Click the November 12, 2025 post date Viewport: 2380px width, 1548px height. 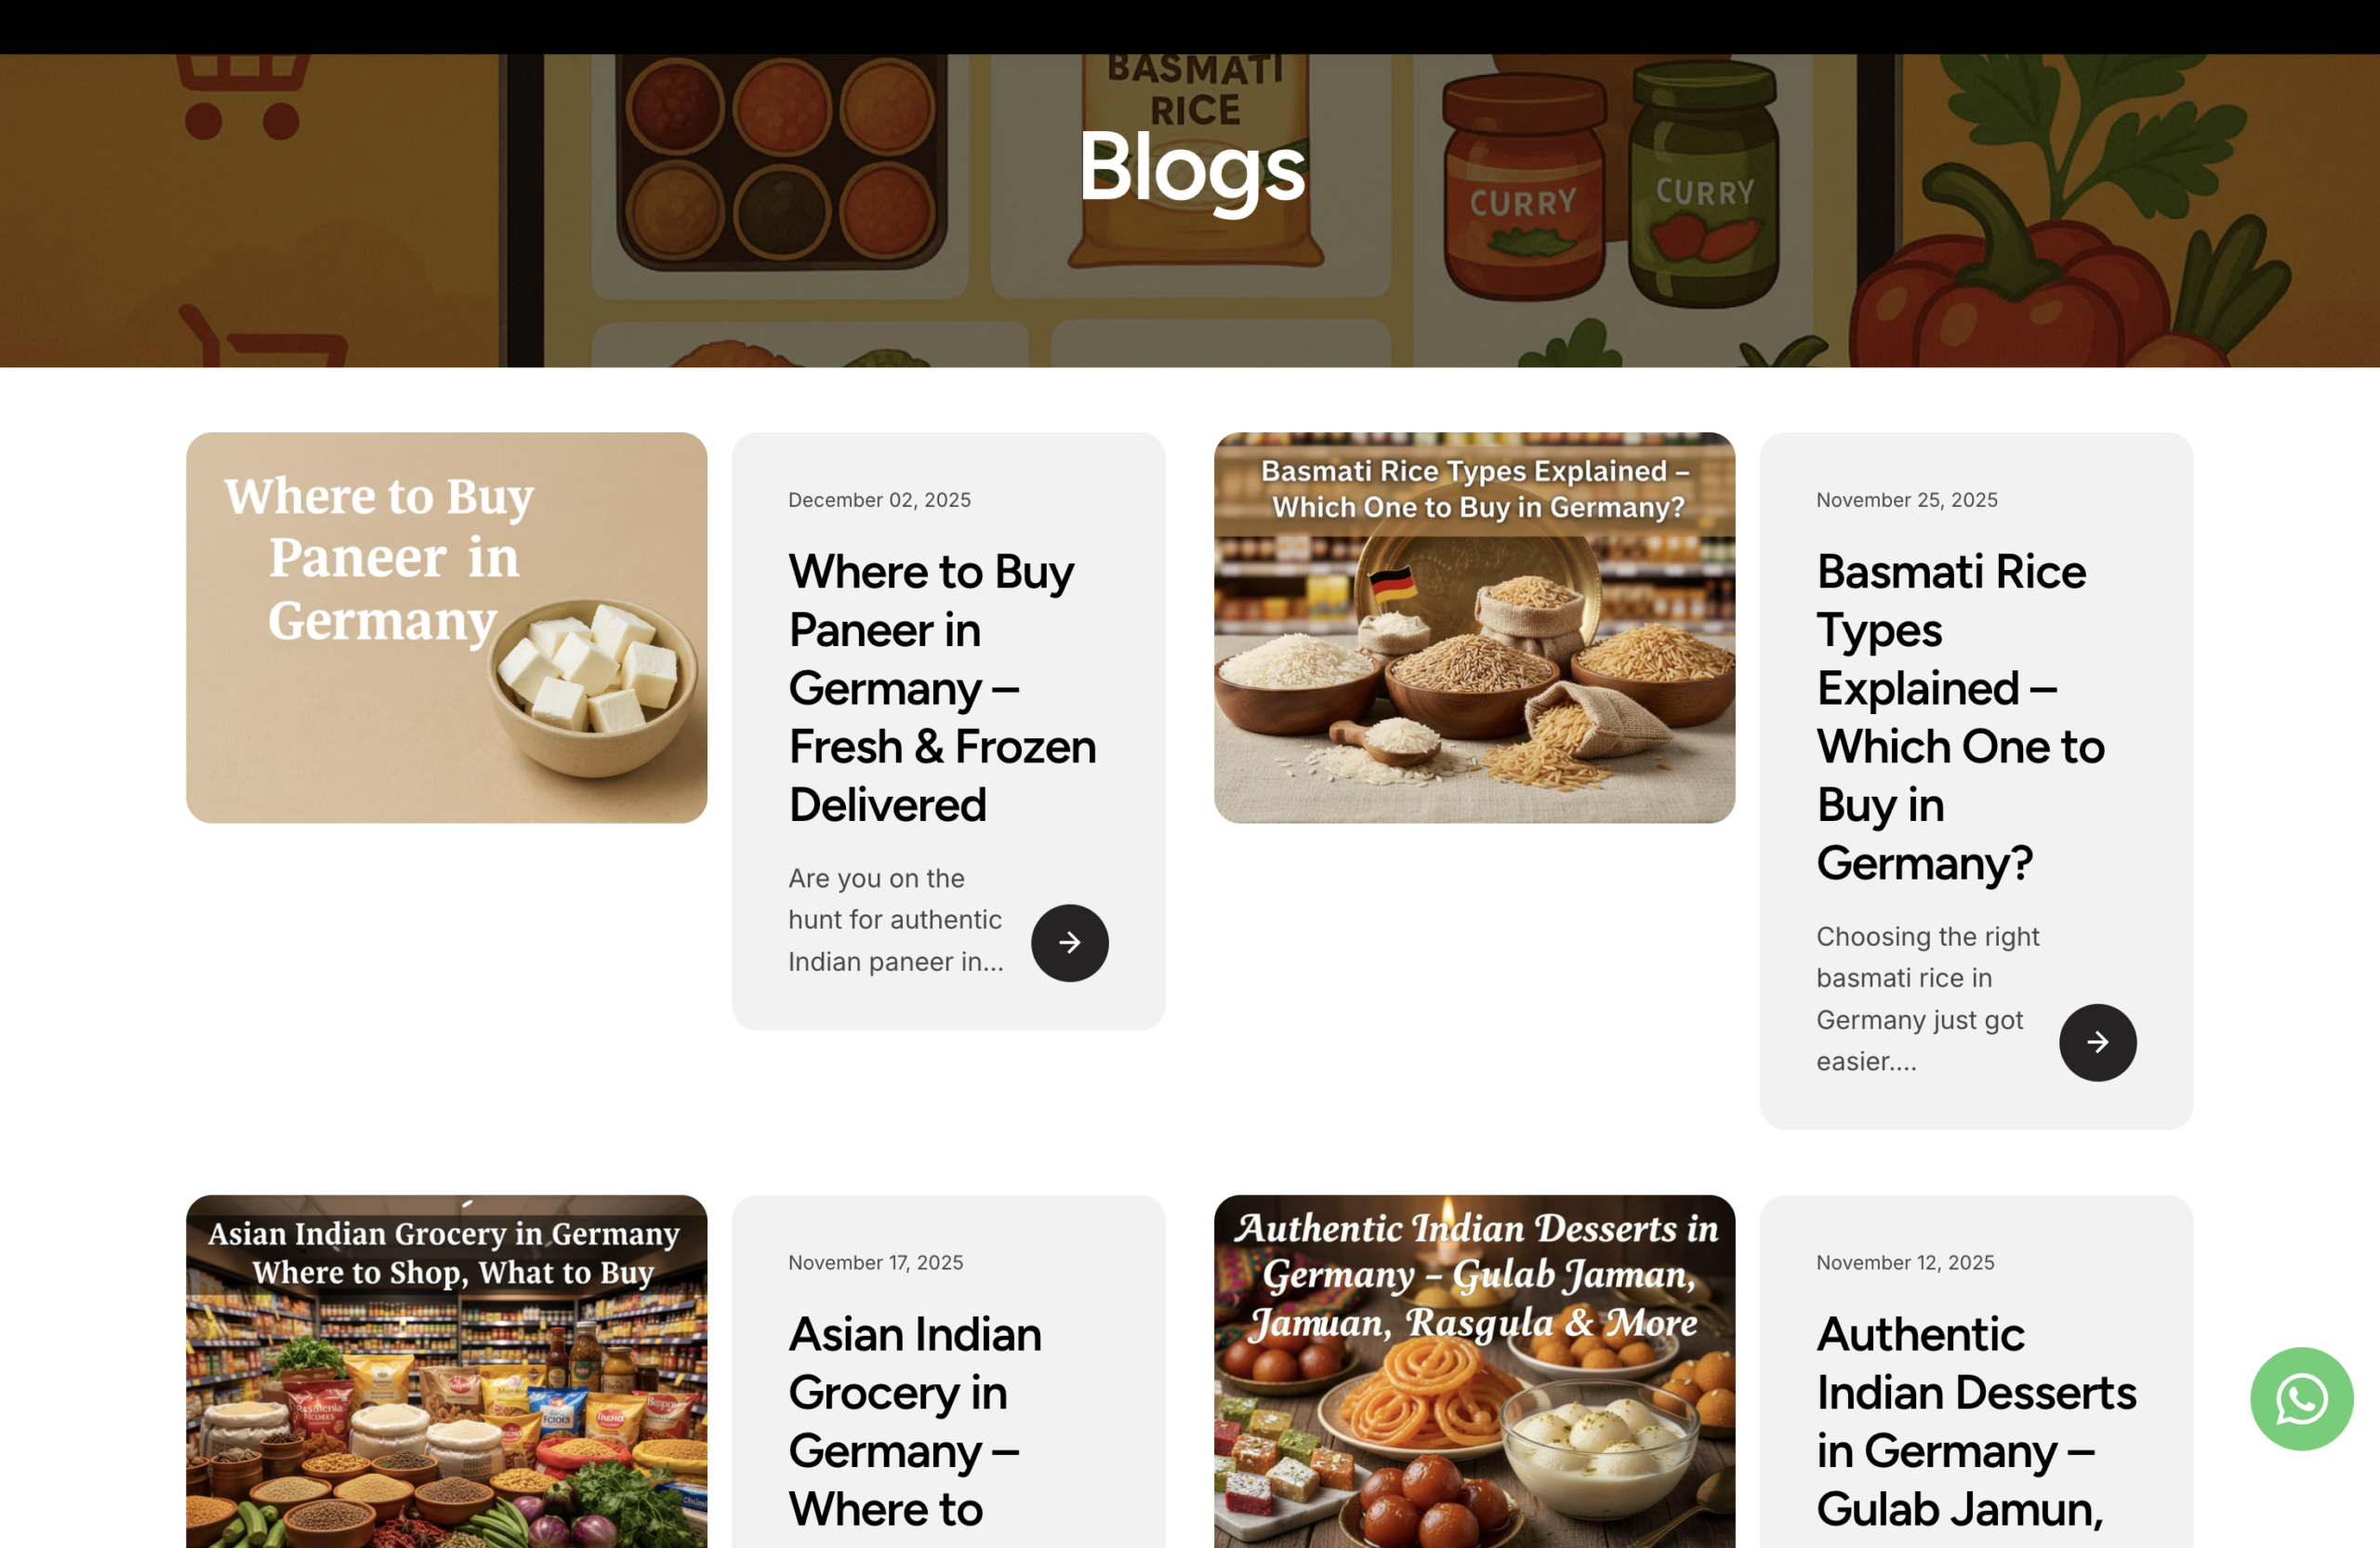[x=1905, y=1263]
